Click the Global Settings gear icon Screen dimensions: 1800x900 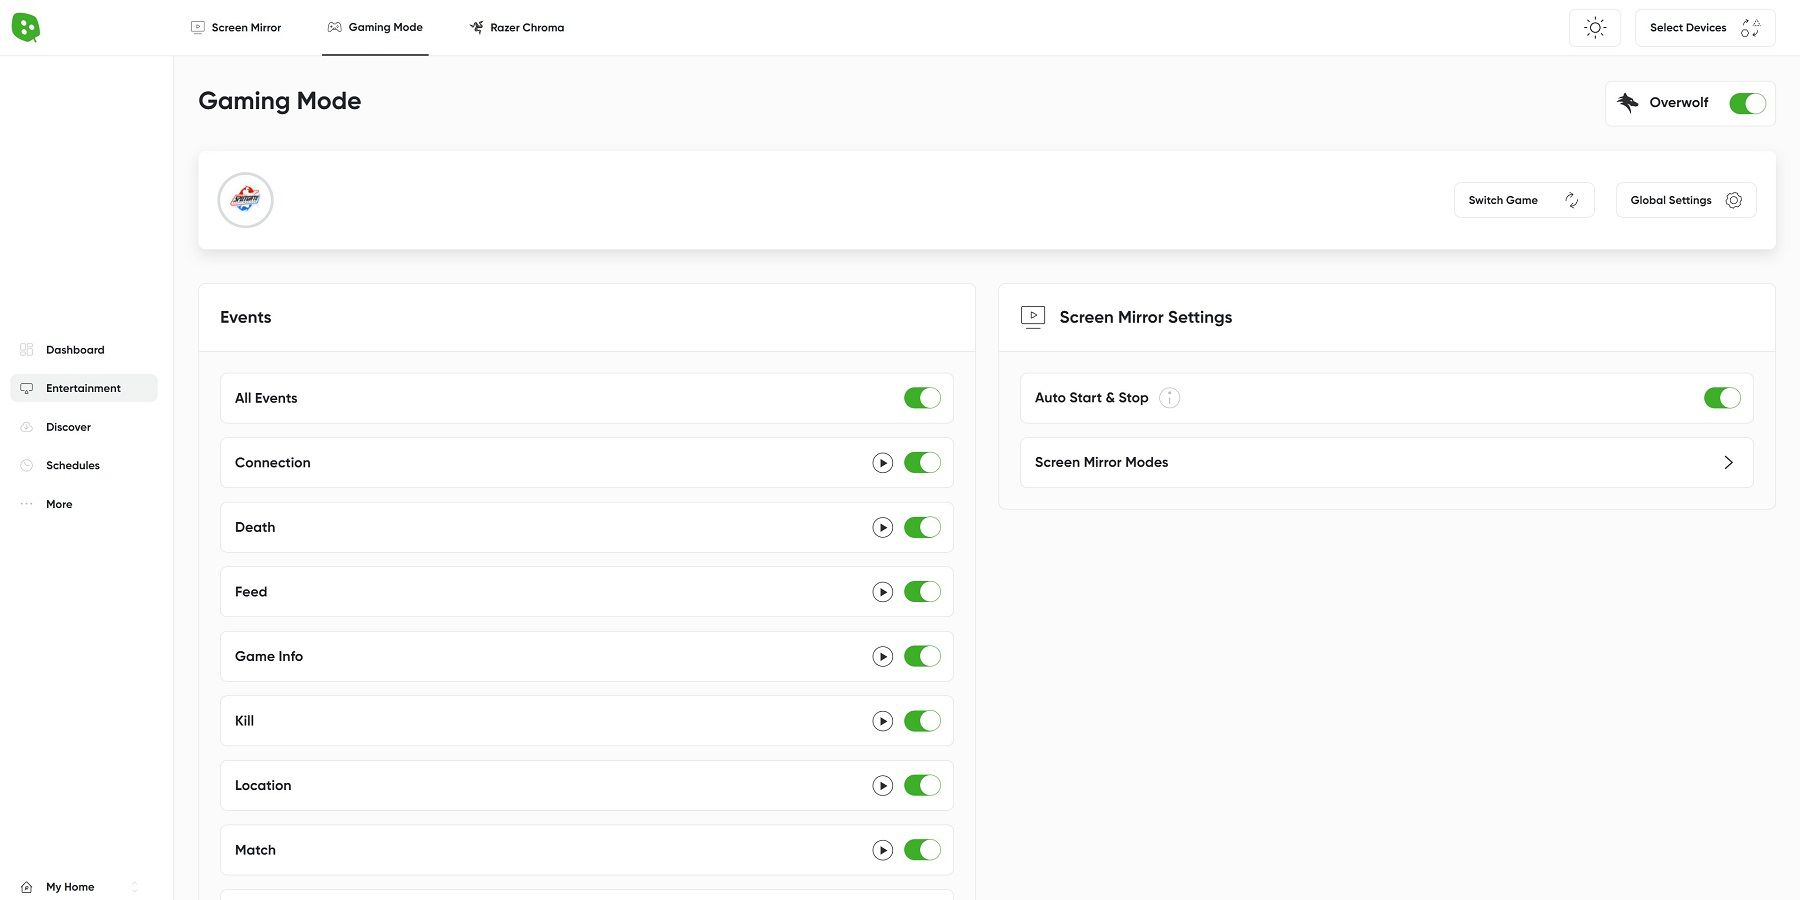click(1734, 200)
